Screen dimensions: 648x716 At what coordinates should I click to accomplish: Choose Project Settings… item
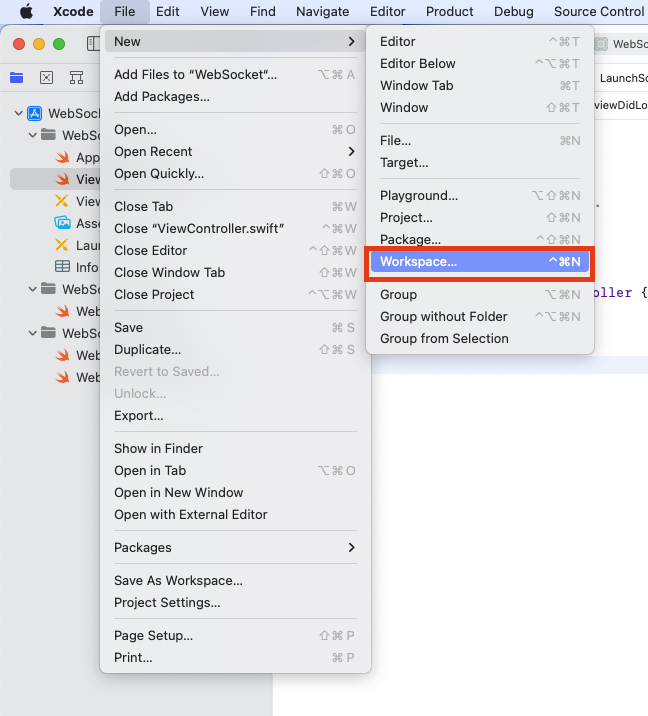(234, 602)
